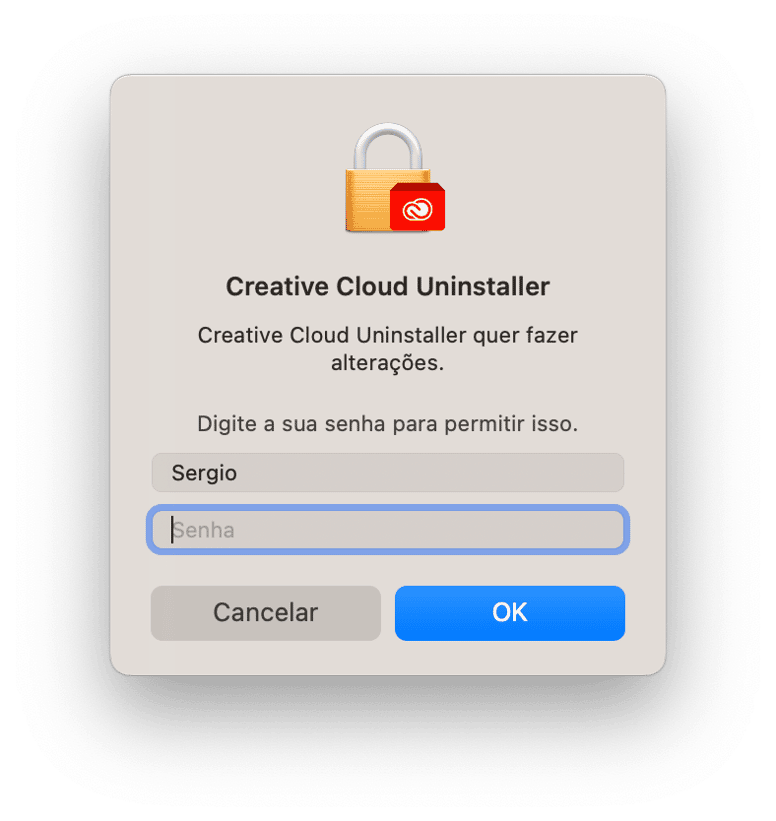Screen dimensions: 776x821
Task: Click the golden body of the padlock
Action: point(368,201)
